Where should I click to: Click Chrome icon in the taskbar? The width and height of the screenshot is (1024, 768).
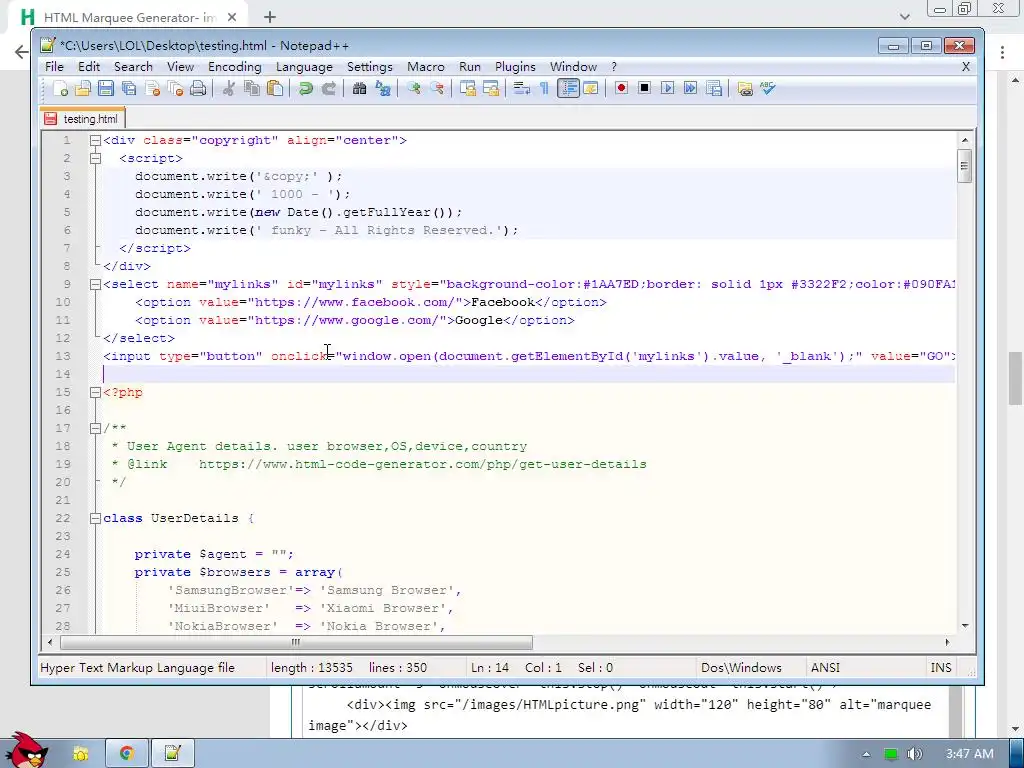click(127, 754)
